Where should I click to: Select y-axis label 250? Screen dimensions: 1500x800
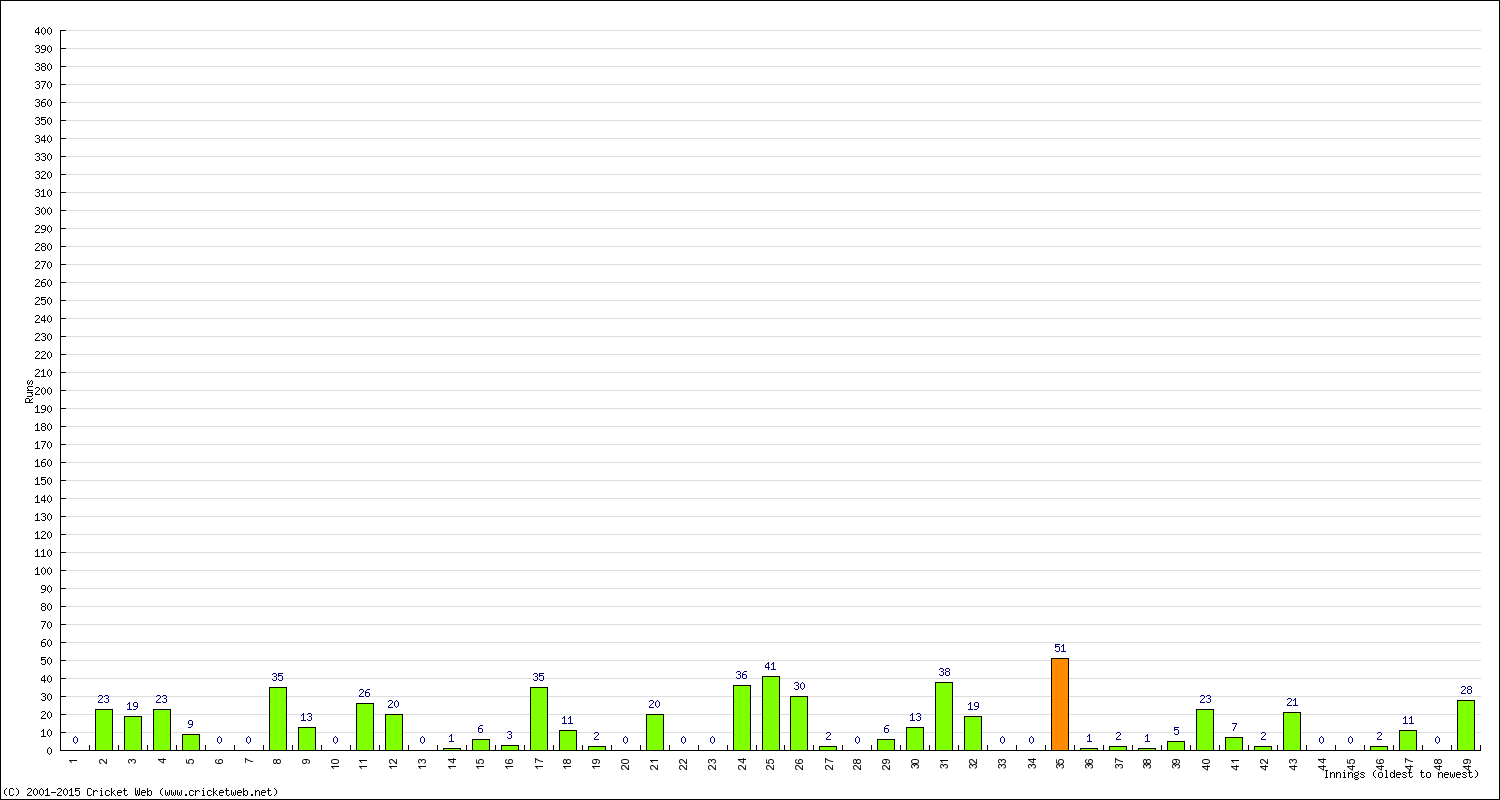tap(42, 301)
